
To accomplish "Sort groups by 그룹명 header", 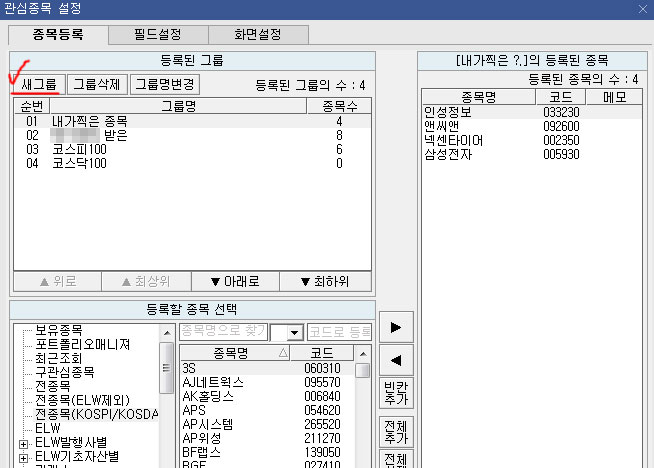I will point(179,106).
